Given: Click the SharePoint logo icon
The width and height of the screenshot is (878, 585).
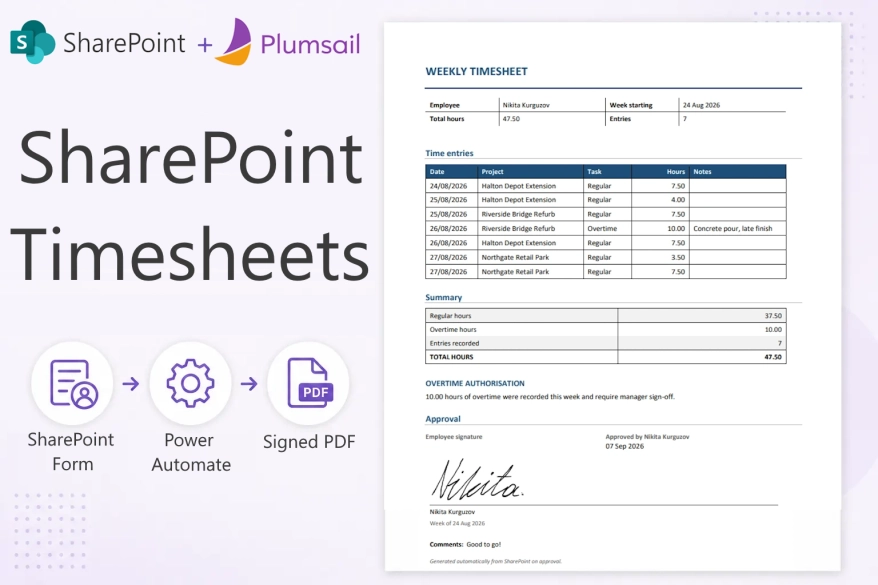Looking at the screenshot, I should click(x=32, y=42).
